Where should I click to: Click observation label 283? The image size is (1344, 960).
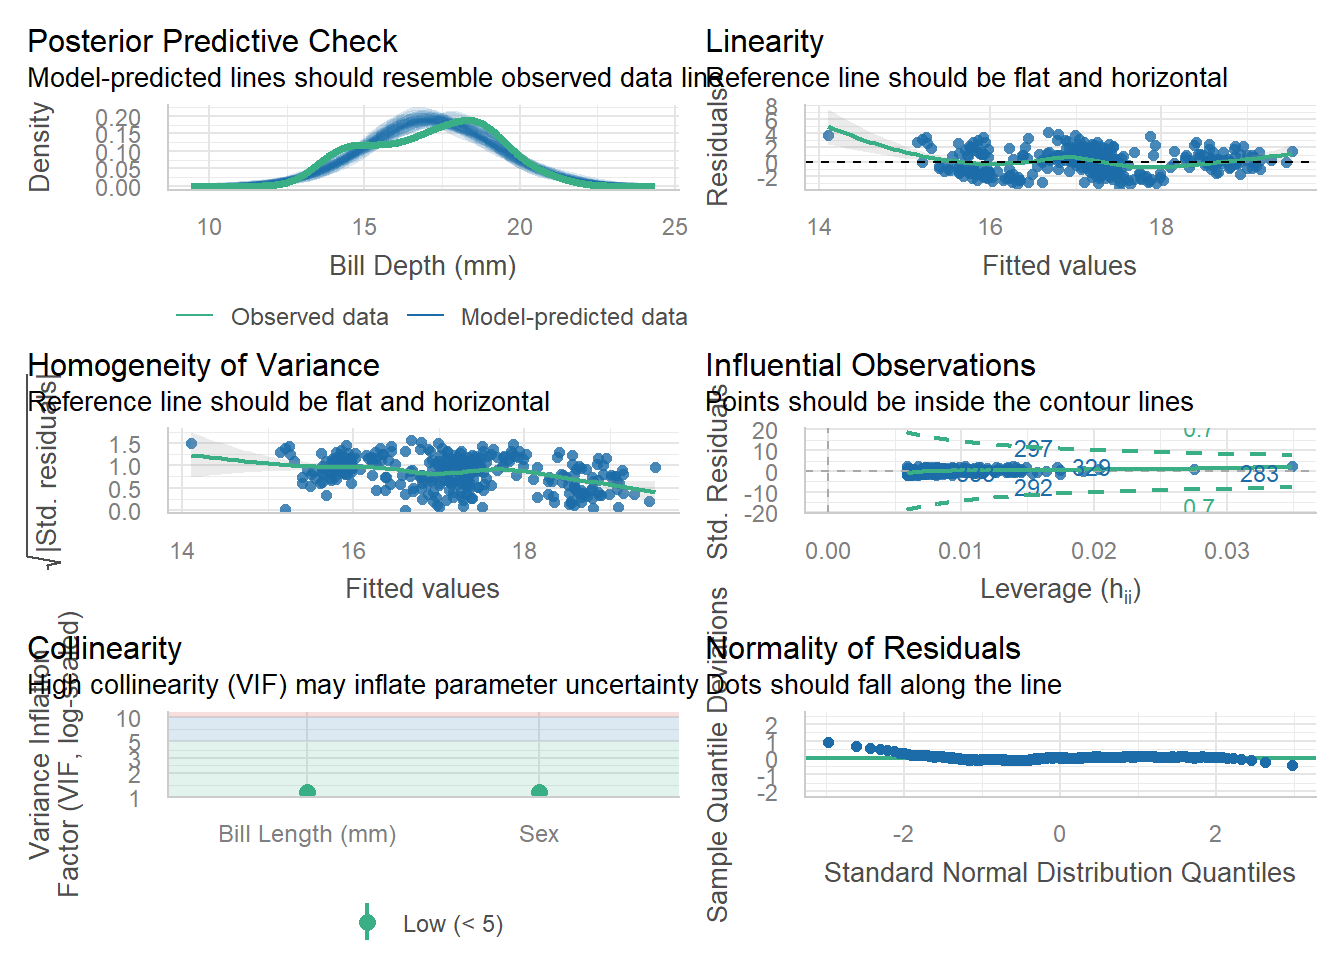click(1259, 475)
